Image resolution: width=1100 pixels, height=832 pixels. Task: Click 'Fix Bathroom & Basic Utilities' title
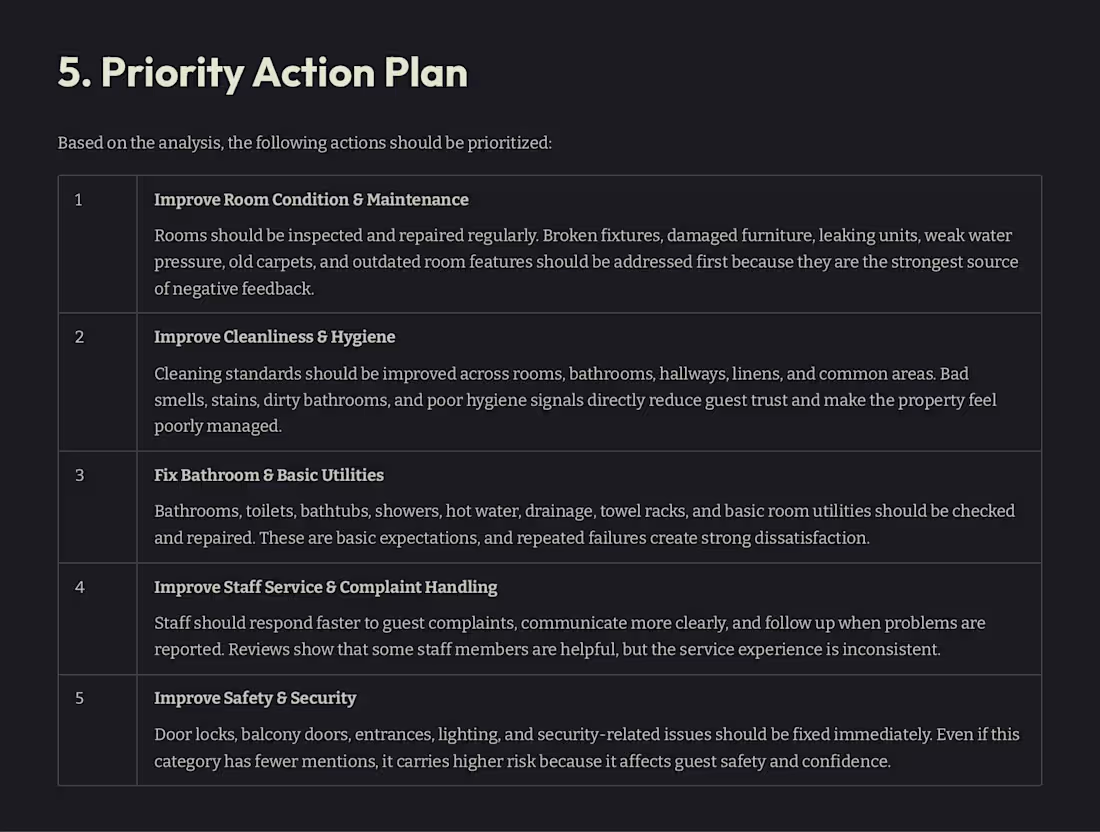tap(269, 475)
